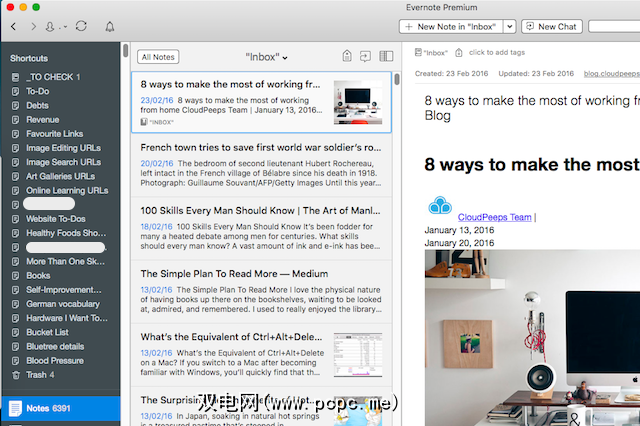Viewport: 640px width, 426px height.
Task: Click the sidebar scrollbar handle
Action: 126,51
